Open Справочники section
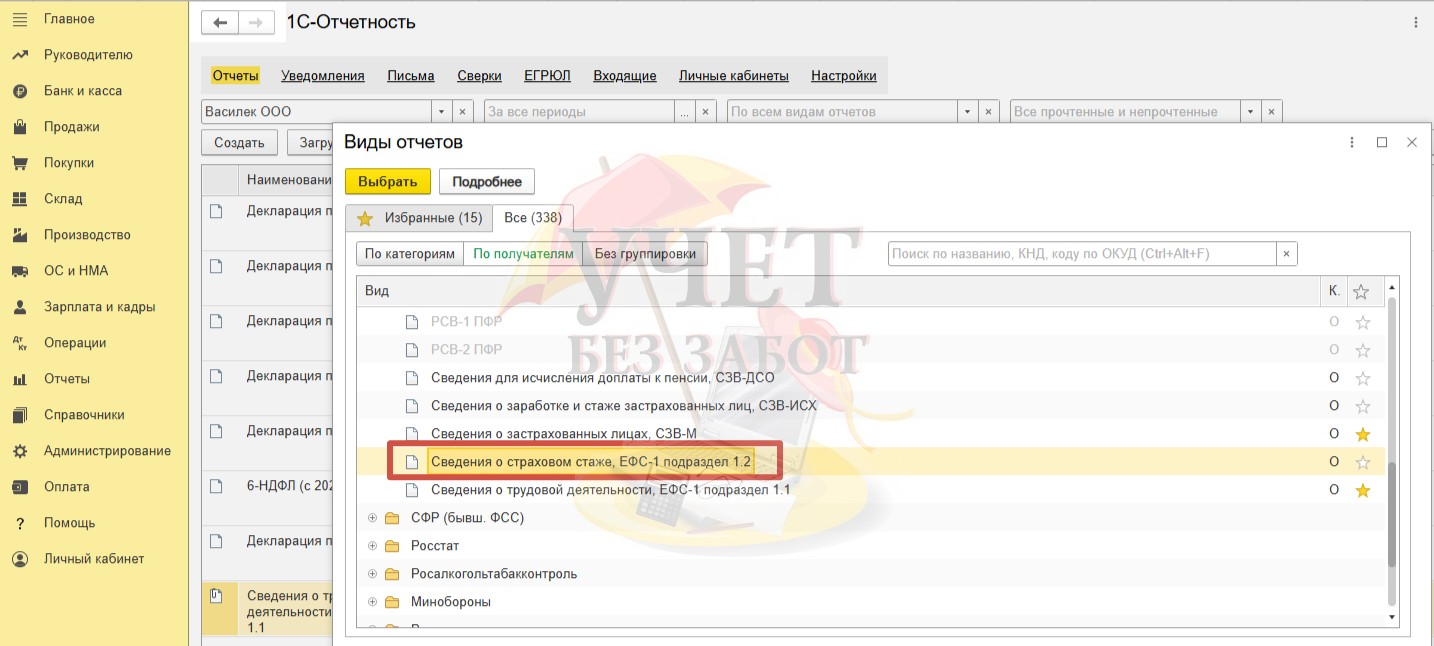1434x646 pixels. 84,415
